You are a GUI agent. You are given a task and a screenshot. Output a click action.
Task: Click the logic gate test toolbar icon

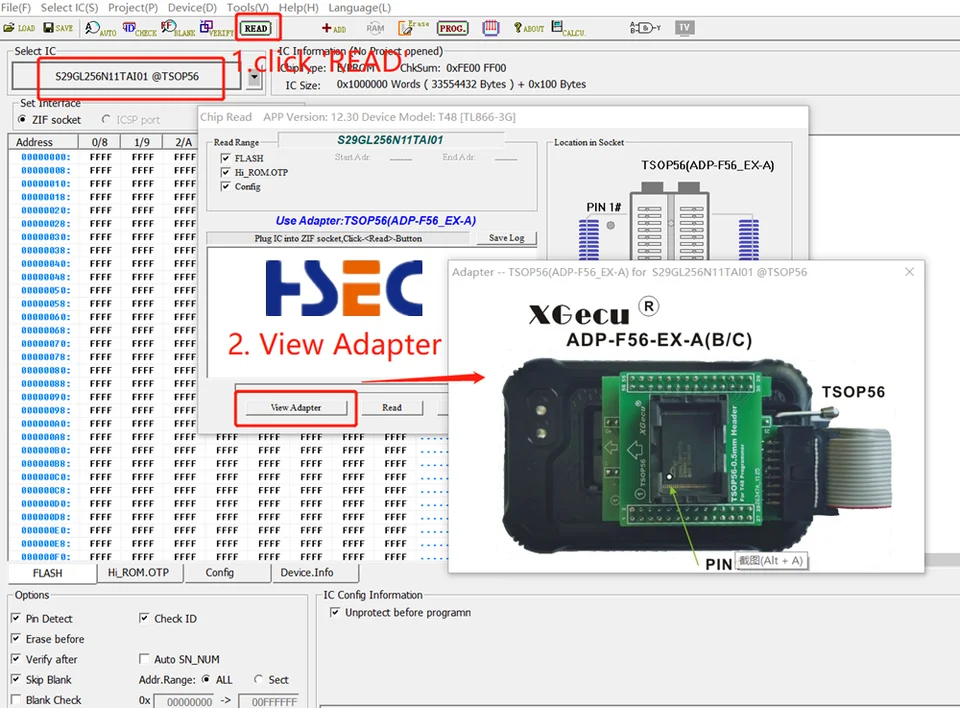pos(645,28)
